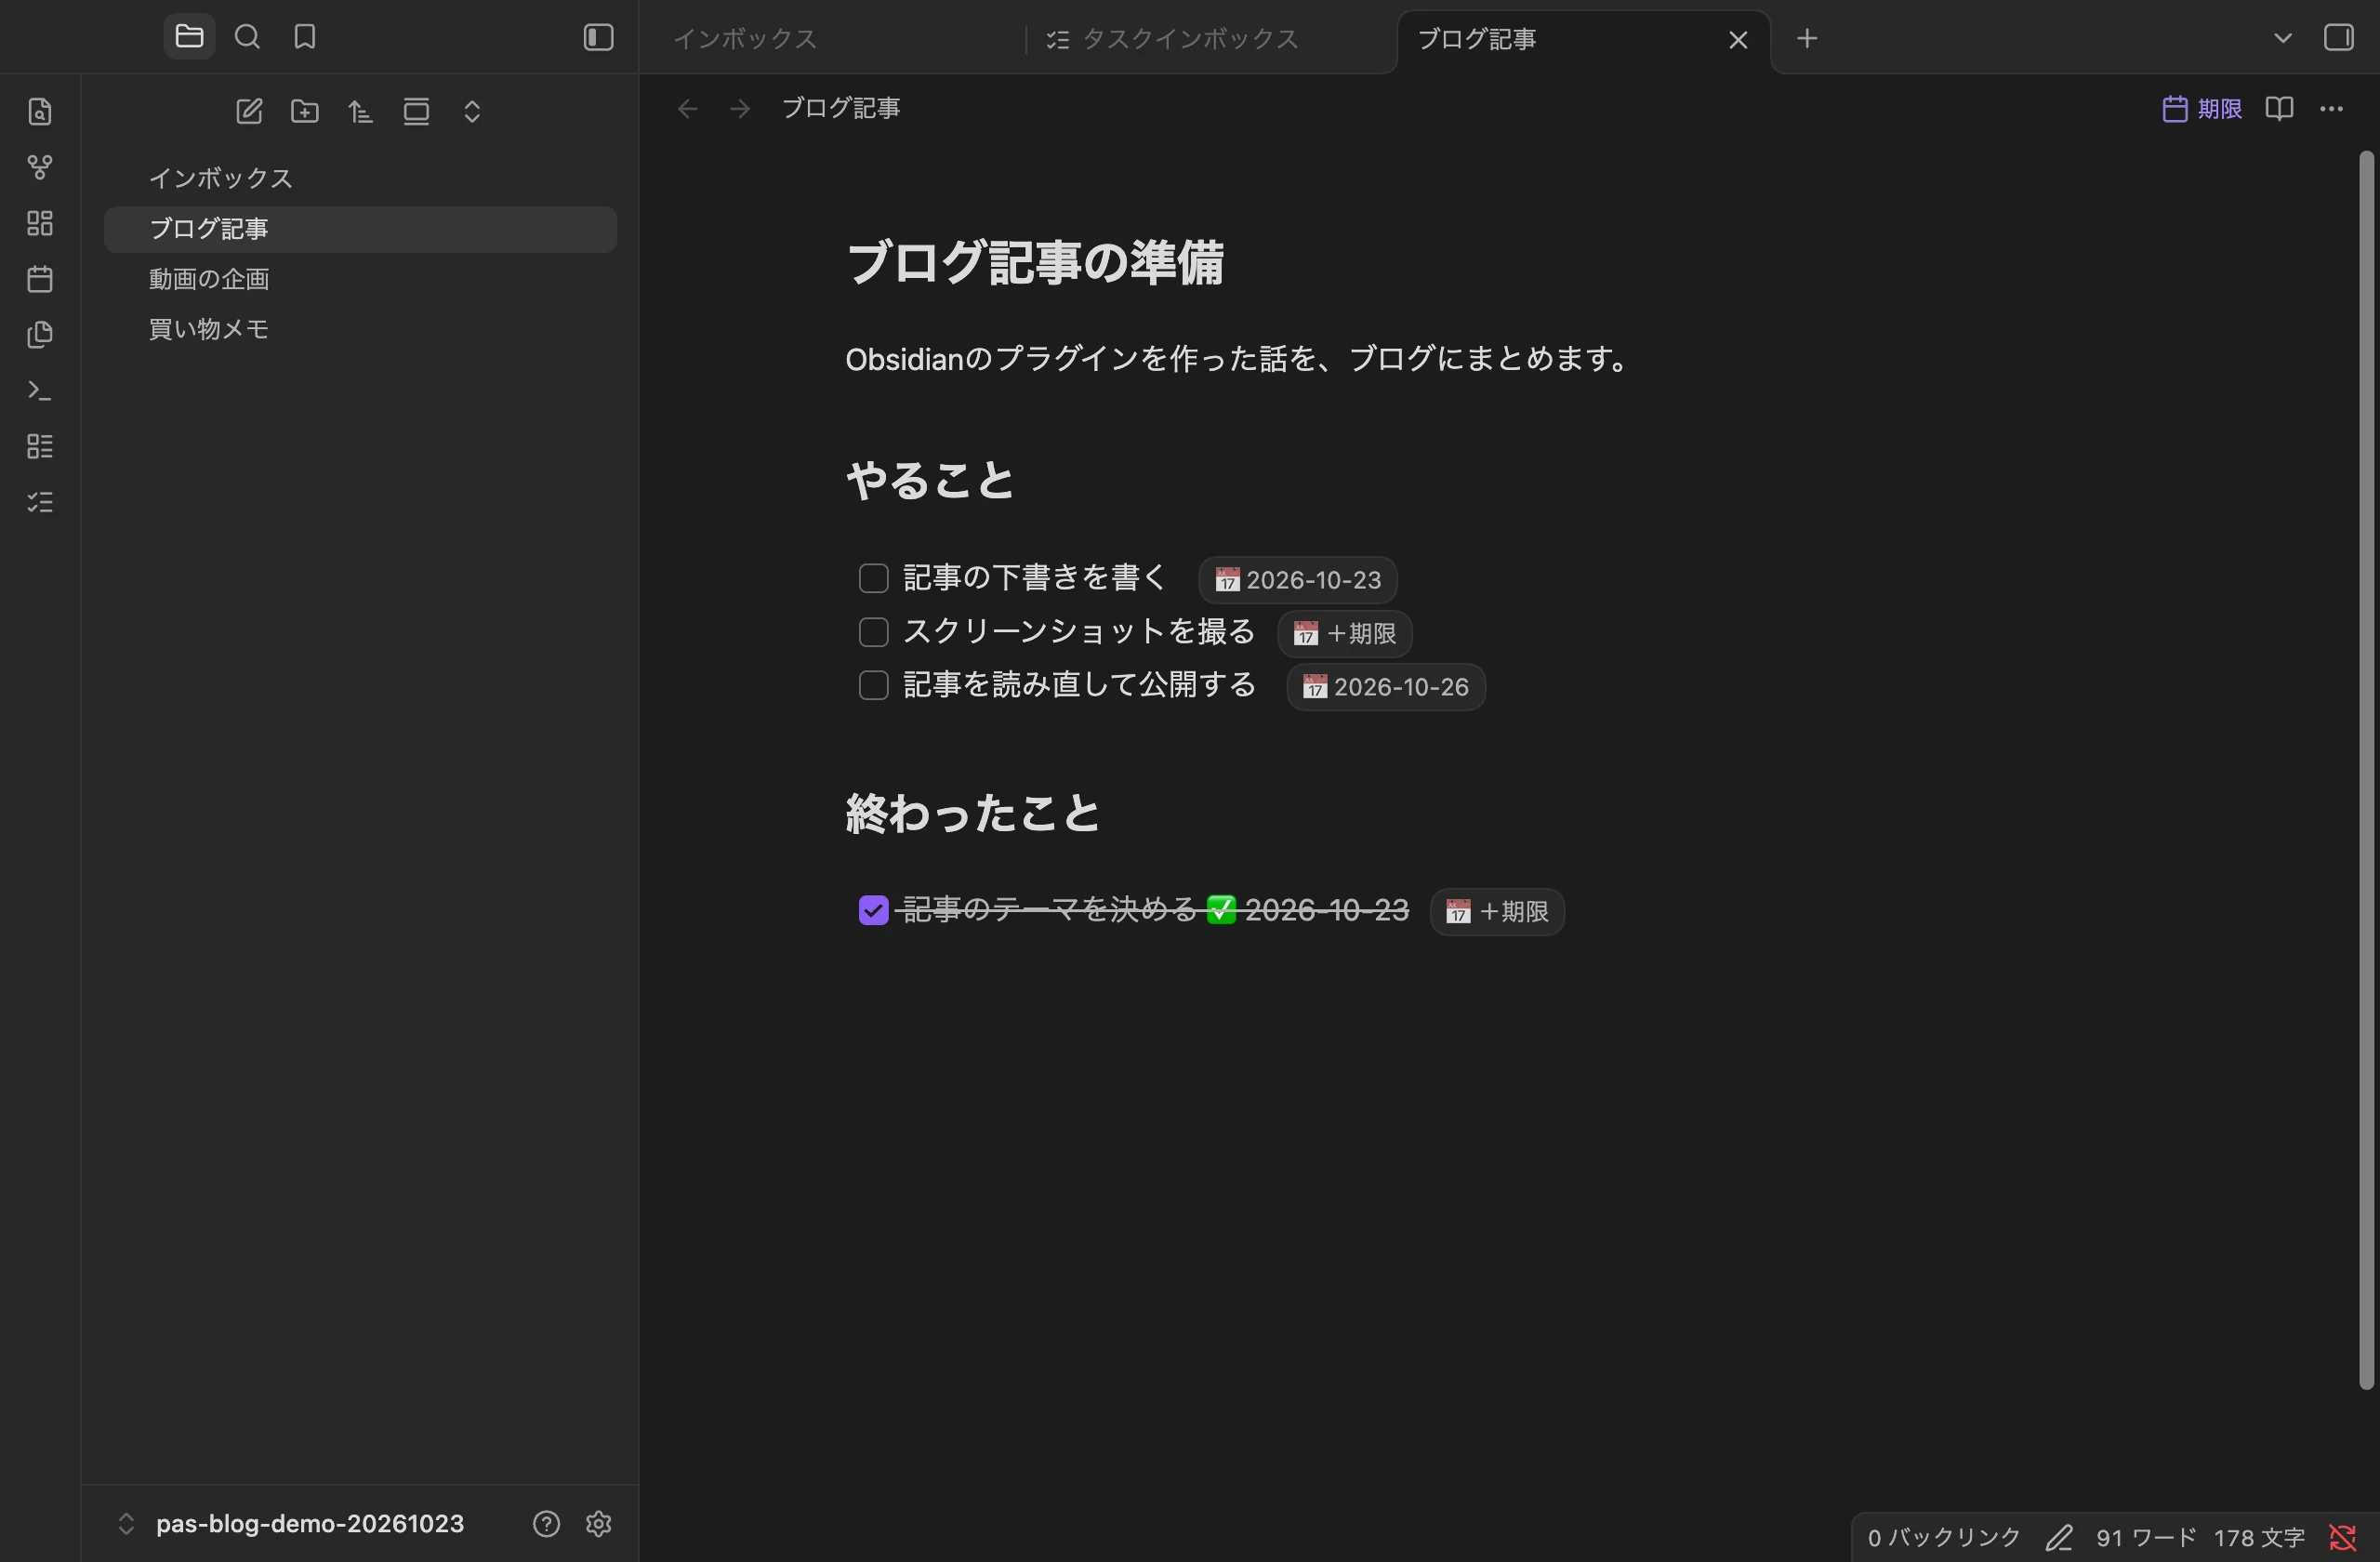The image size is (2380, 1562).
Task: Click the editor vertical scrollbar
Action: (x=2366, y=770)
